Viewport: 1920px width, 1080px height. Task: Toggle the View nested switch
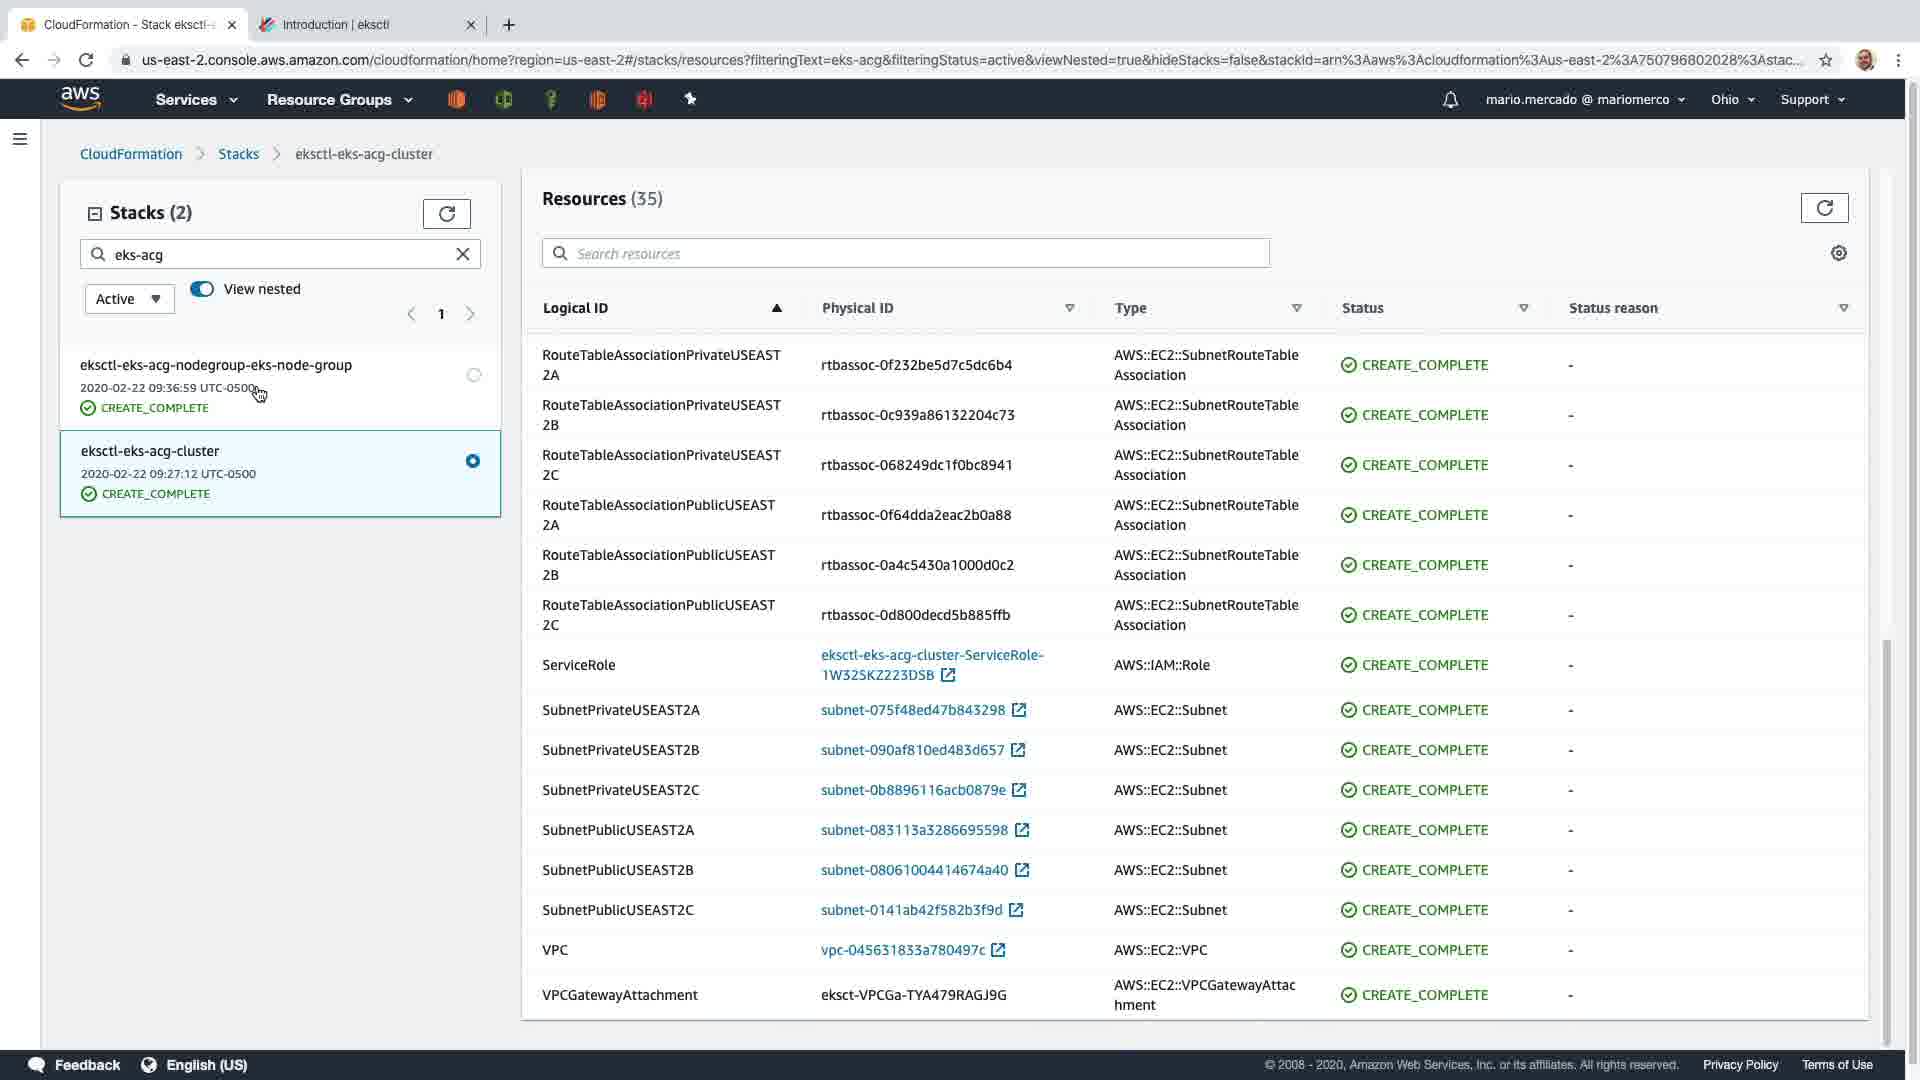click(202, 289)
